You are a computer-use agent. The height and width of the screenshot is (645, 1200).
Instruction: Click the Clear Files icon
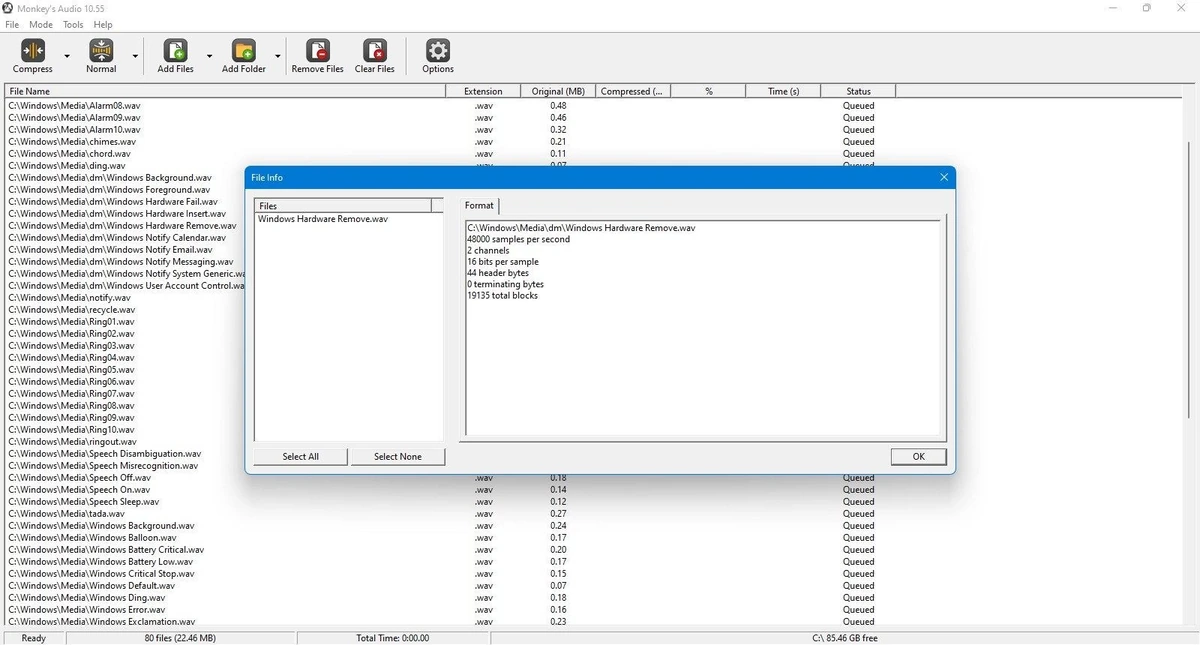(375, 50)
